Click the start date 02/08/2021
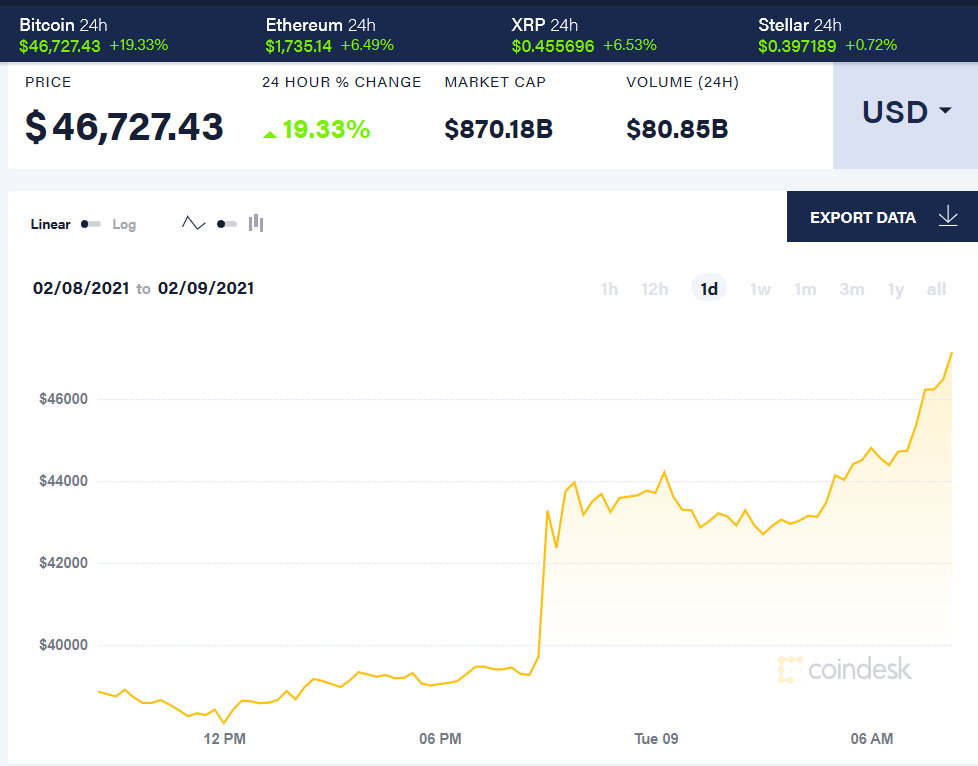 click(x=81, y=288)
